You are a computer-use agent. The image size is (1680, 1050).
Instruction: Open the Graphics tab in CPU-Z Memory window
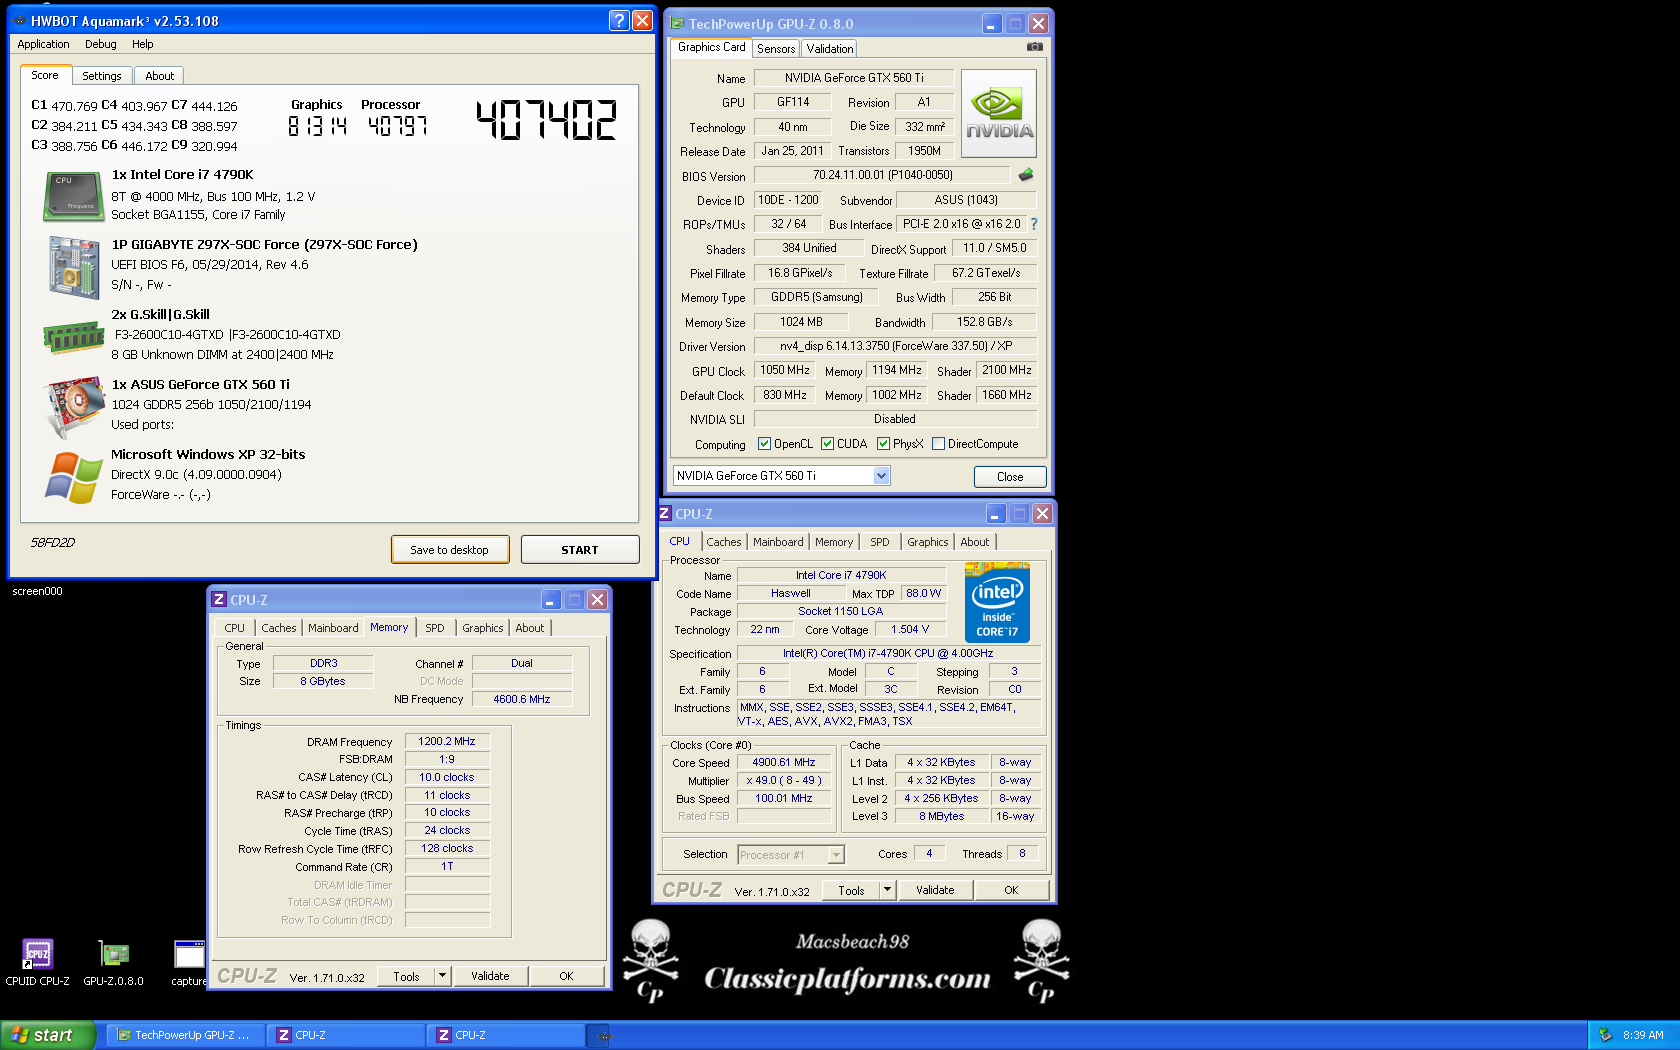click(x=482, y=628)
